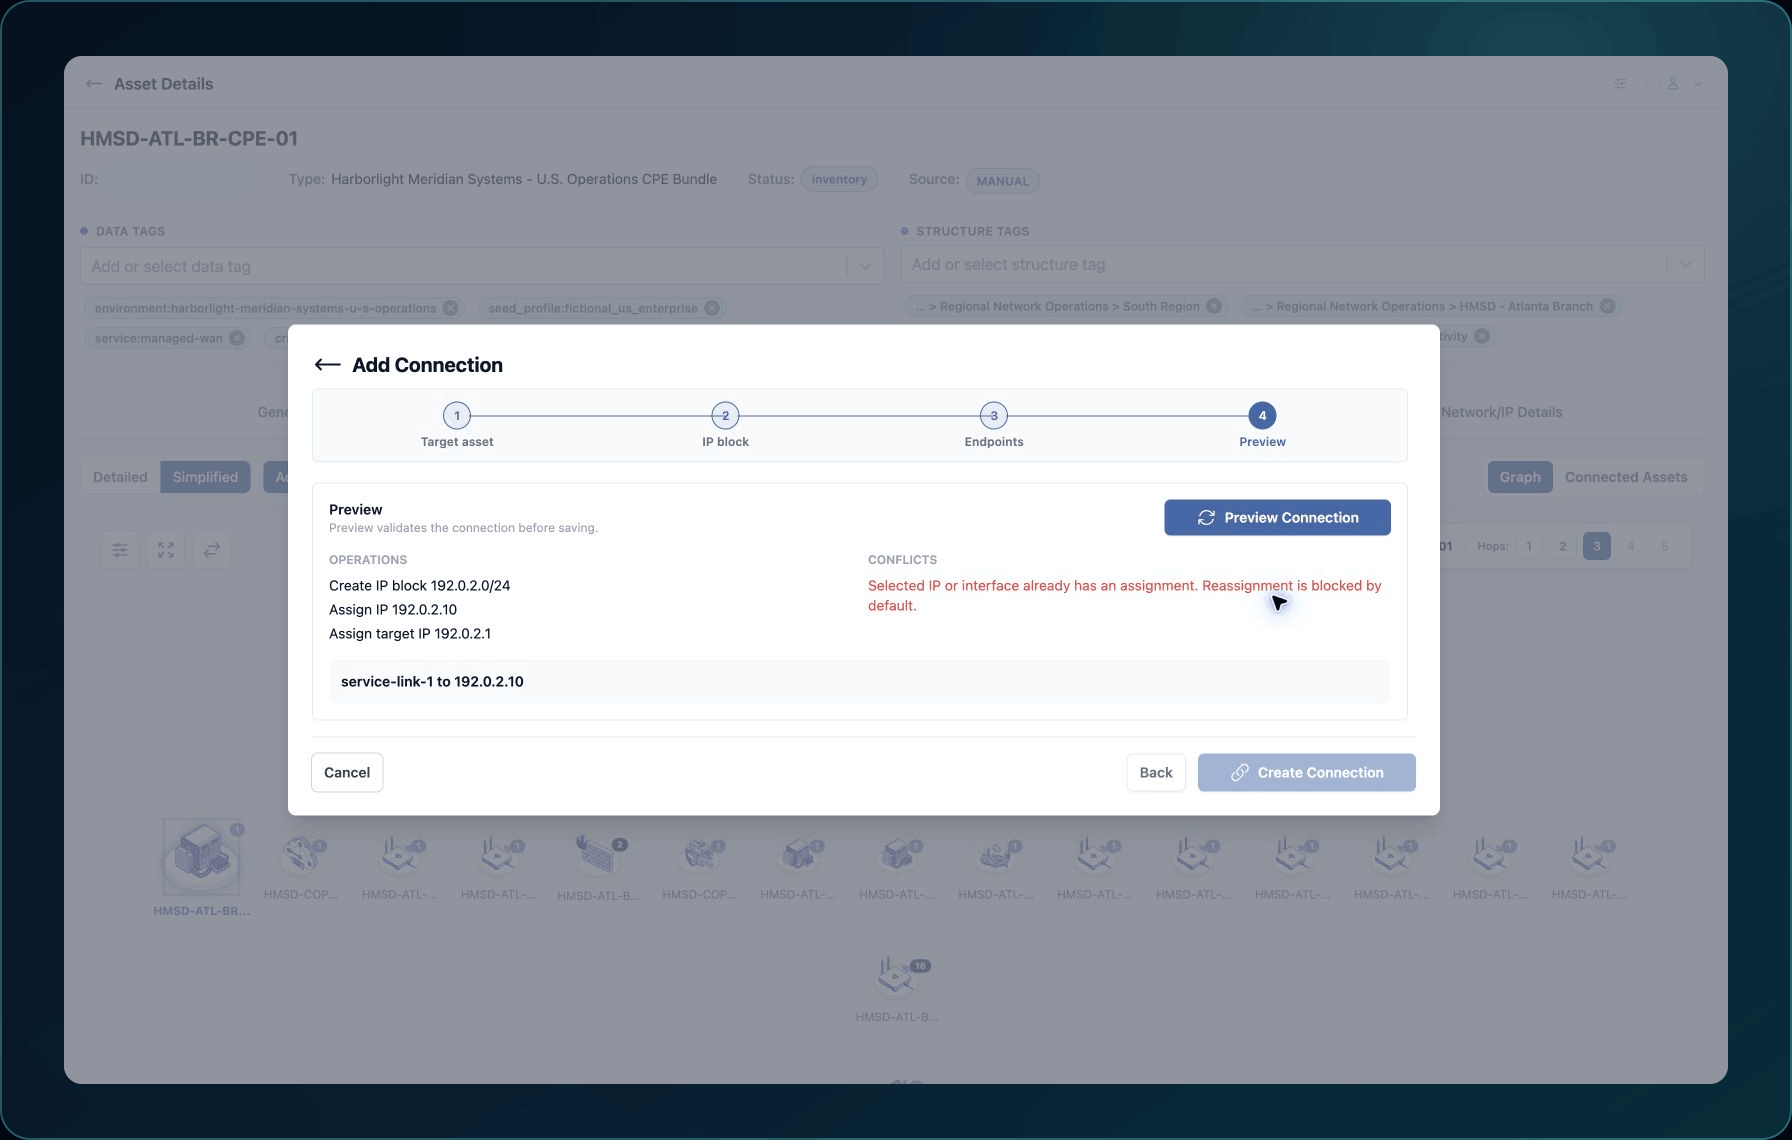
Task: Click the expand fullscreen graph icon
Action: pyautogui.click(x=166, y=550)
